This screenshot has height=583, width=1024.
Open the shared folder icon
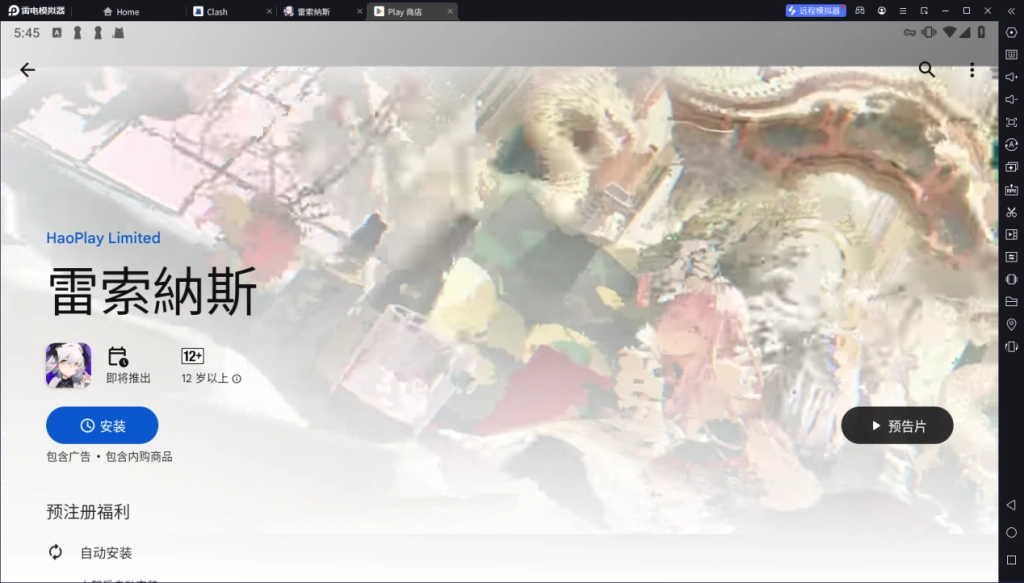[x=1012, y=302]
